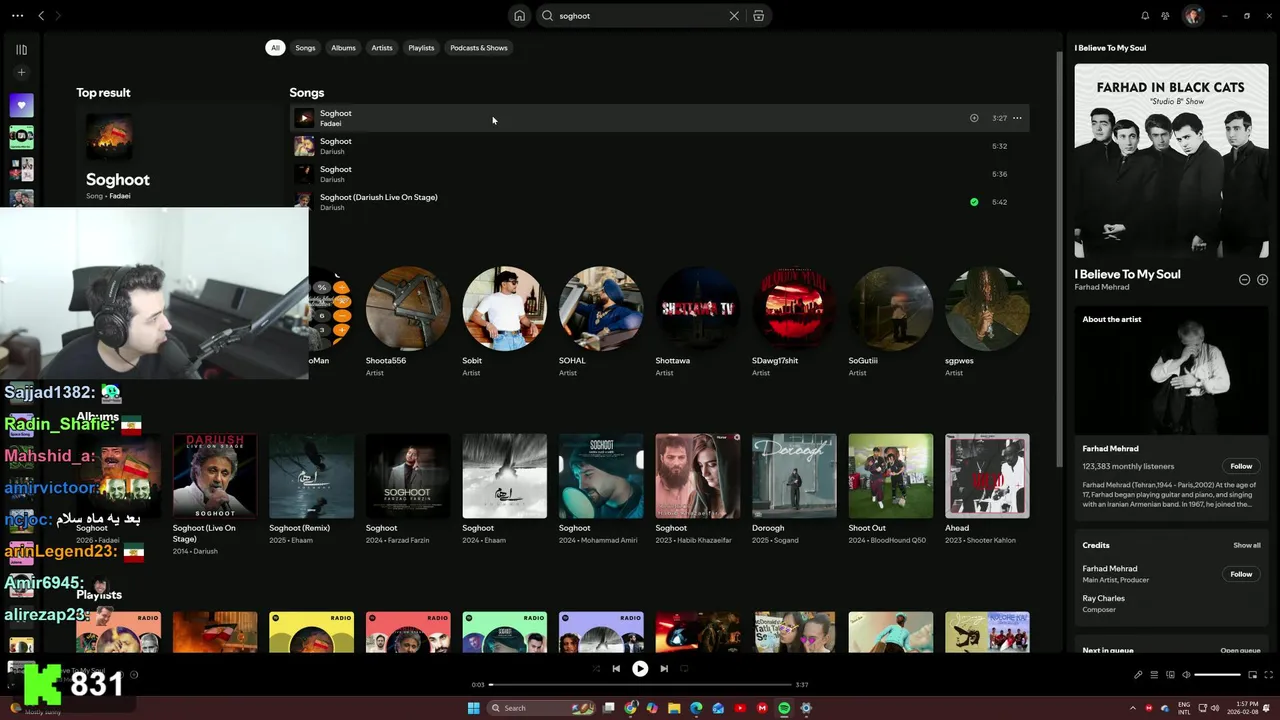This screenshot has width=1280, height=720.
Task: Toggle repeat in player bar
Action: click(684, 669)
